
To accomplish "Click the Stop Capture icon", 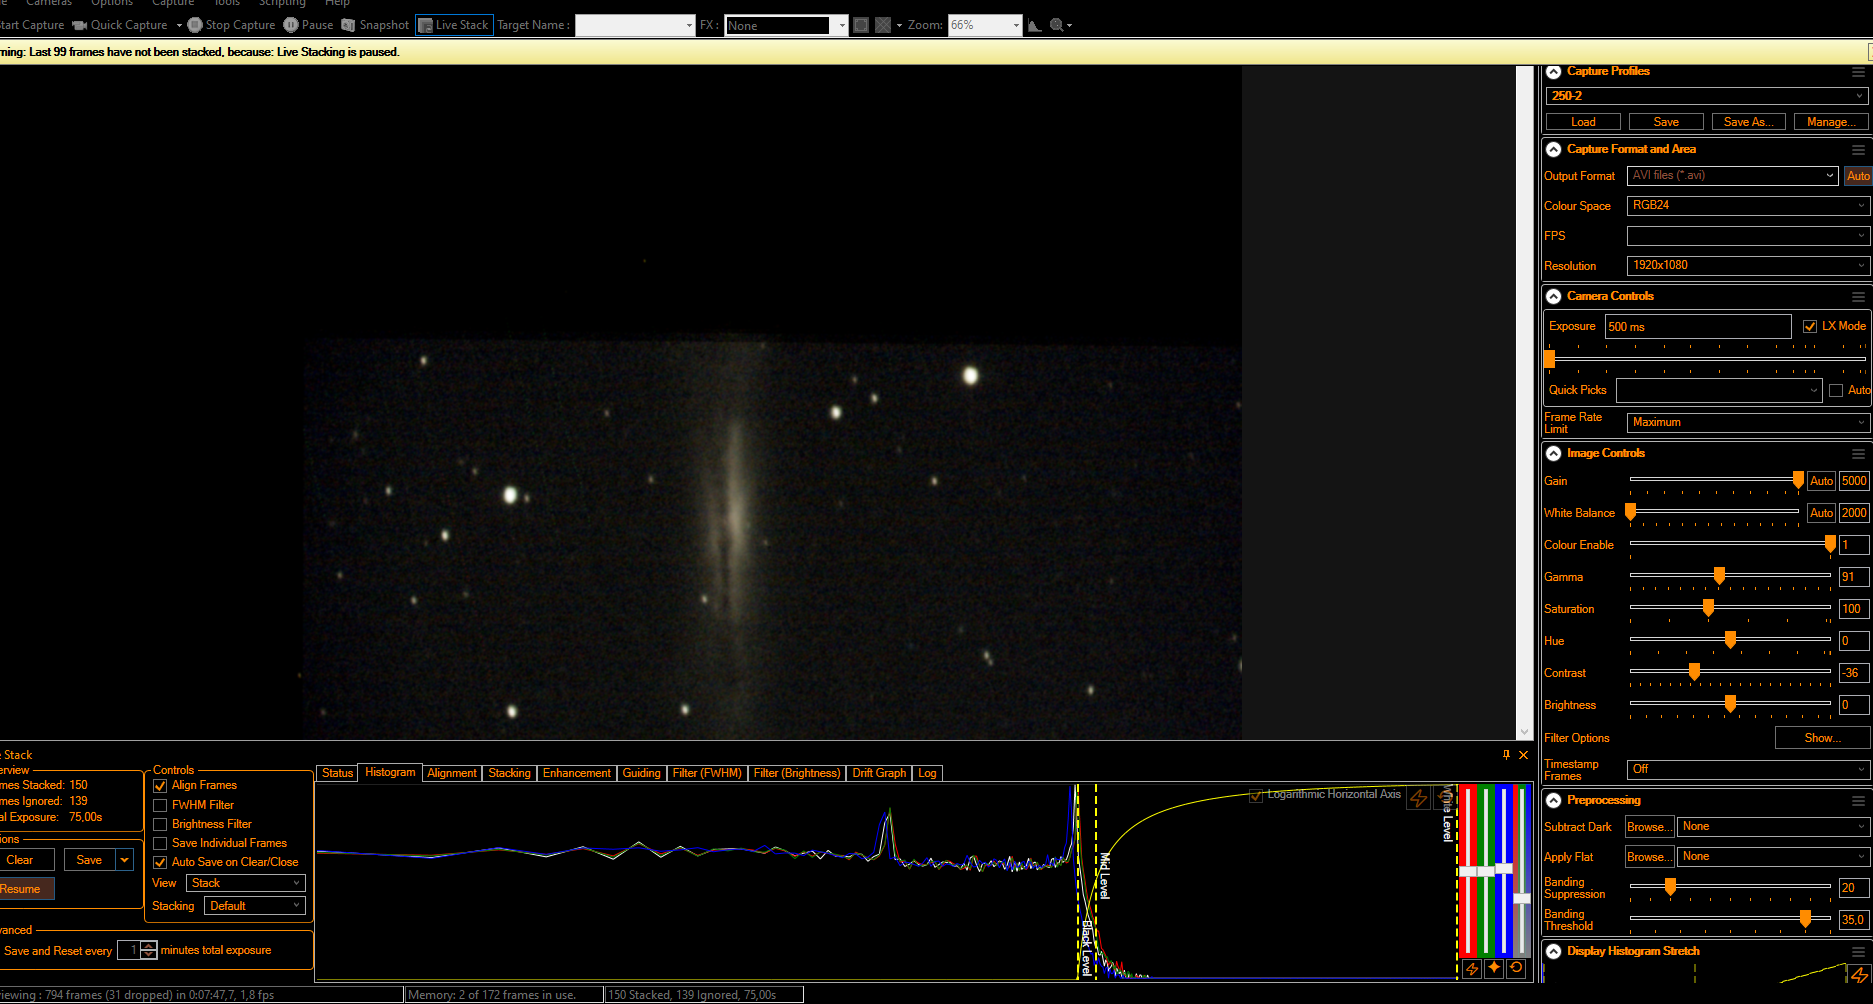I will (x=195, y=25).
